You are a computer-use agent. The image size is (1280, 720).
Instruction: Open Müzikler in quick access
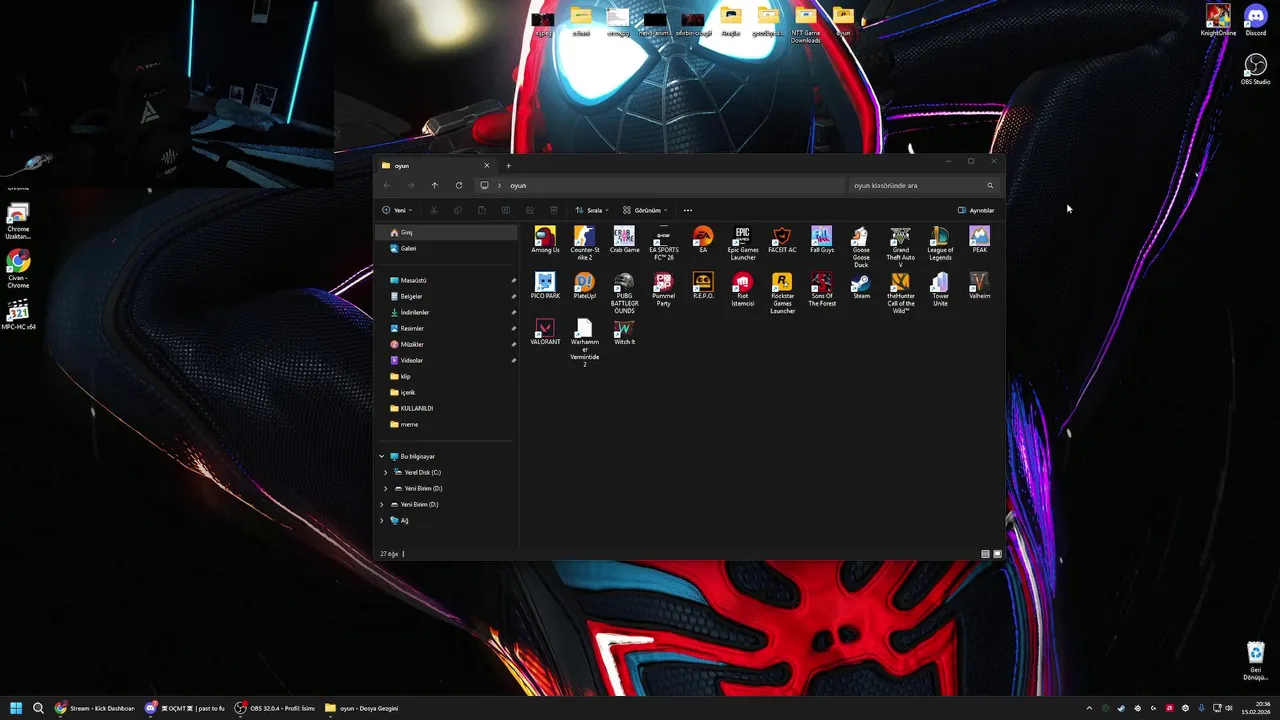click(x=446, y=344)
